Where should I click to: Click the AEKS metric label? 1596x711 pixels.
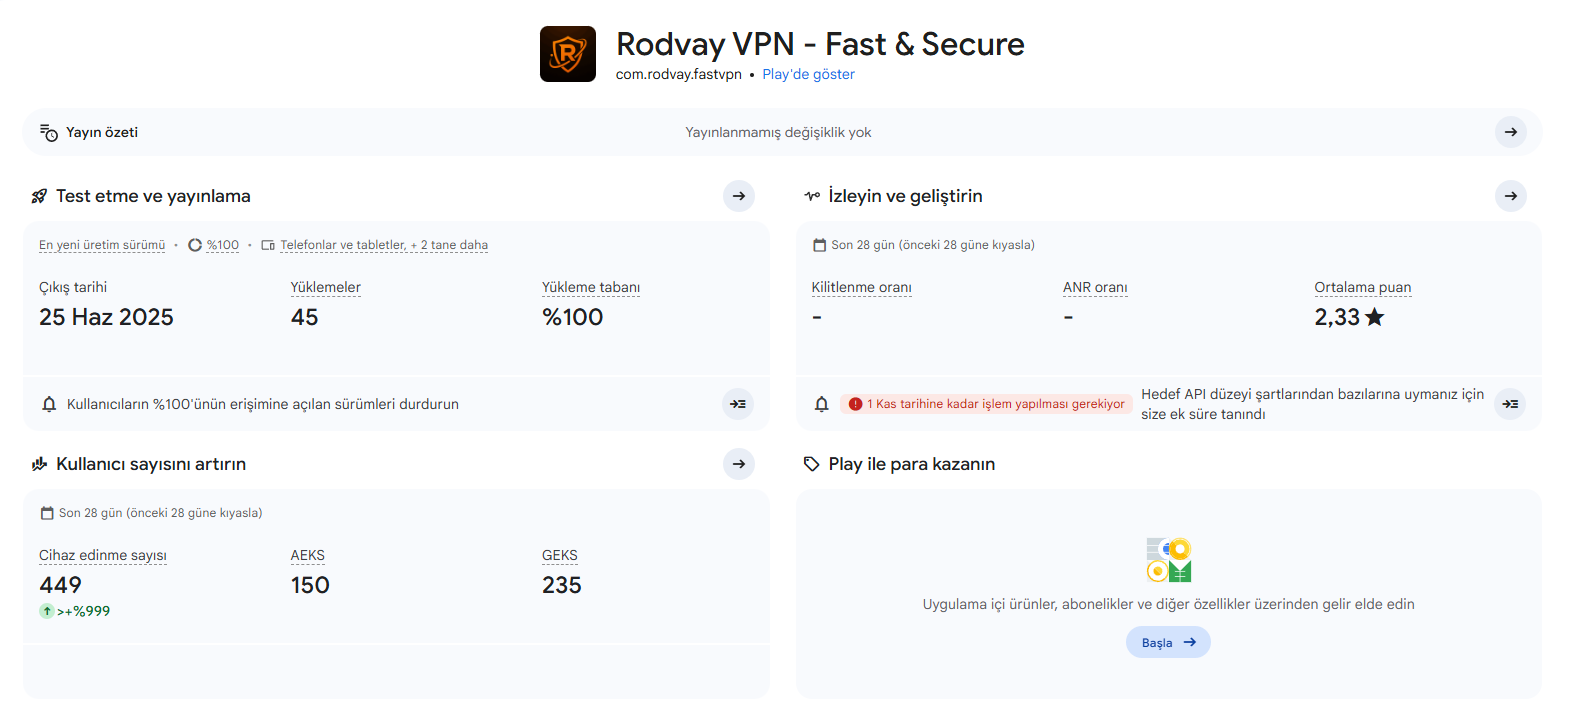(308, 555)
